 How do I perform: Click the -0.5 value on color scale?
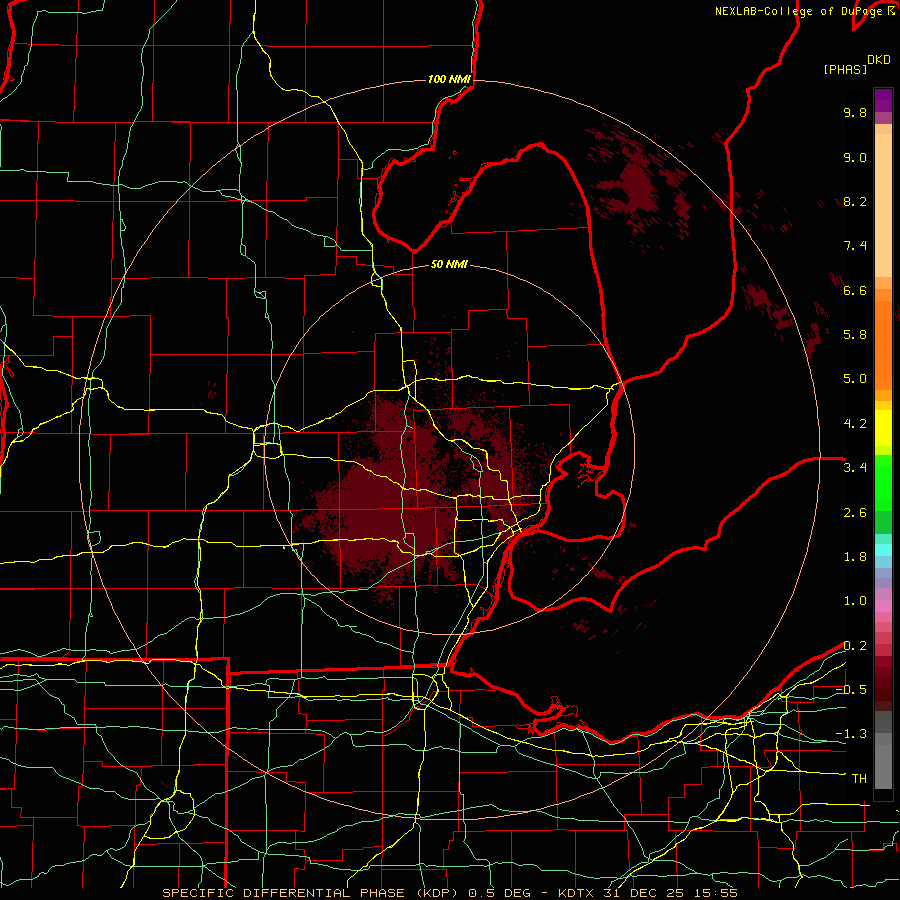coord(851,689)
